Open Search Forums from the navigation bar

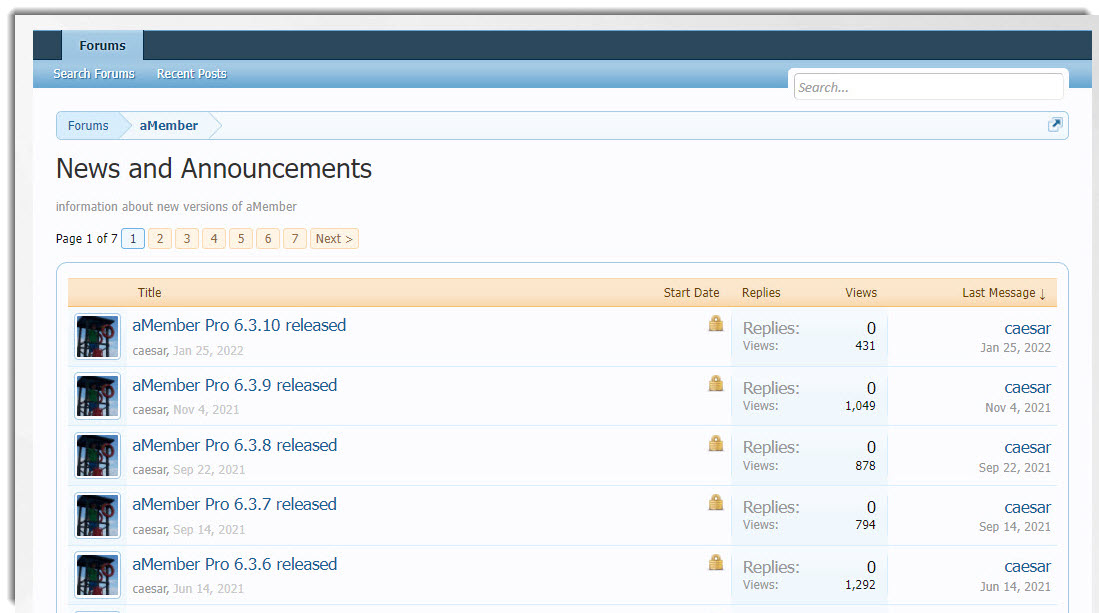point(93,73)
